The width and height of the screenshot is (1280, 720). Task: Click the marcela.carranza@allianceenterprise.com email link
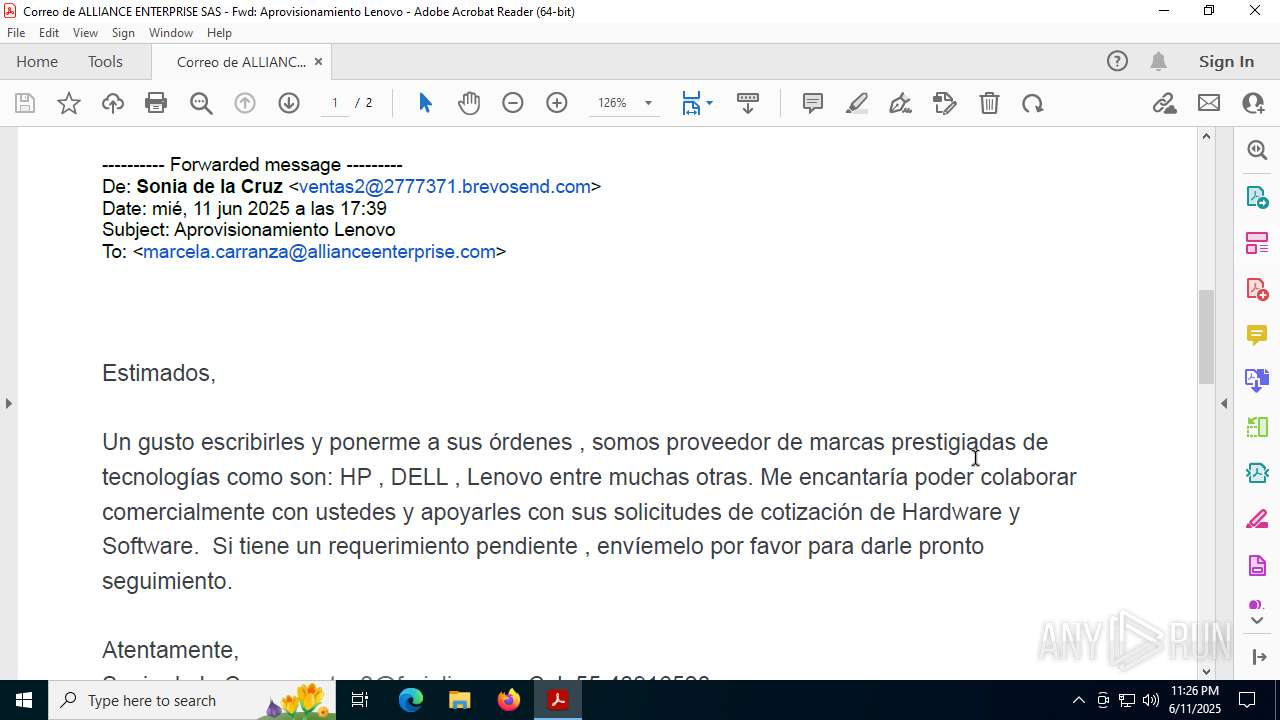pos(319,252)
